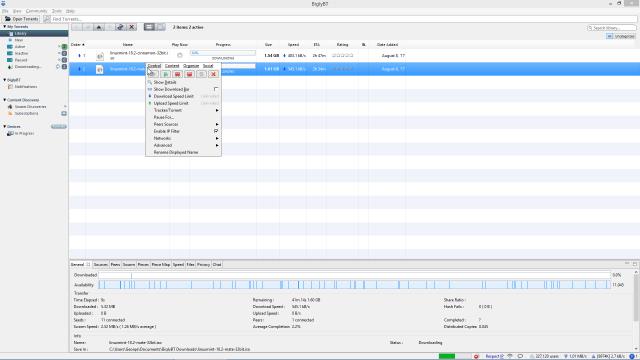Open the Help menu
Image resolution: width=640 pixels, height=360 pixels.
pyautogui.click(x=70, y=11)
